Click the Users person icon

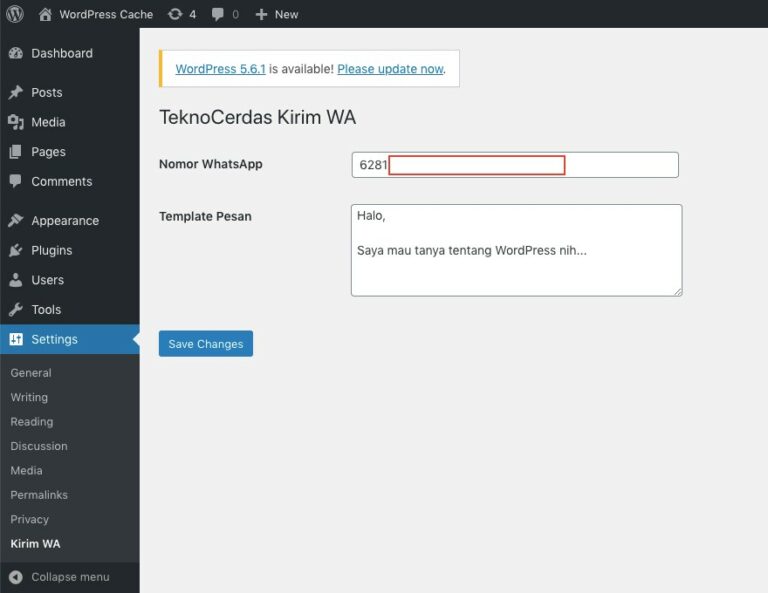[x=16, y=280]
